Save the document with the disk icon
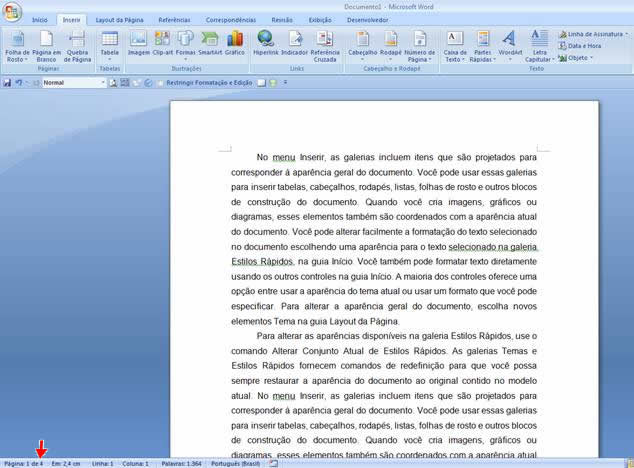Viewport: 634px width, 468px height. [7, 83]
